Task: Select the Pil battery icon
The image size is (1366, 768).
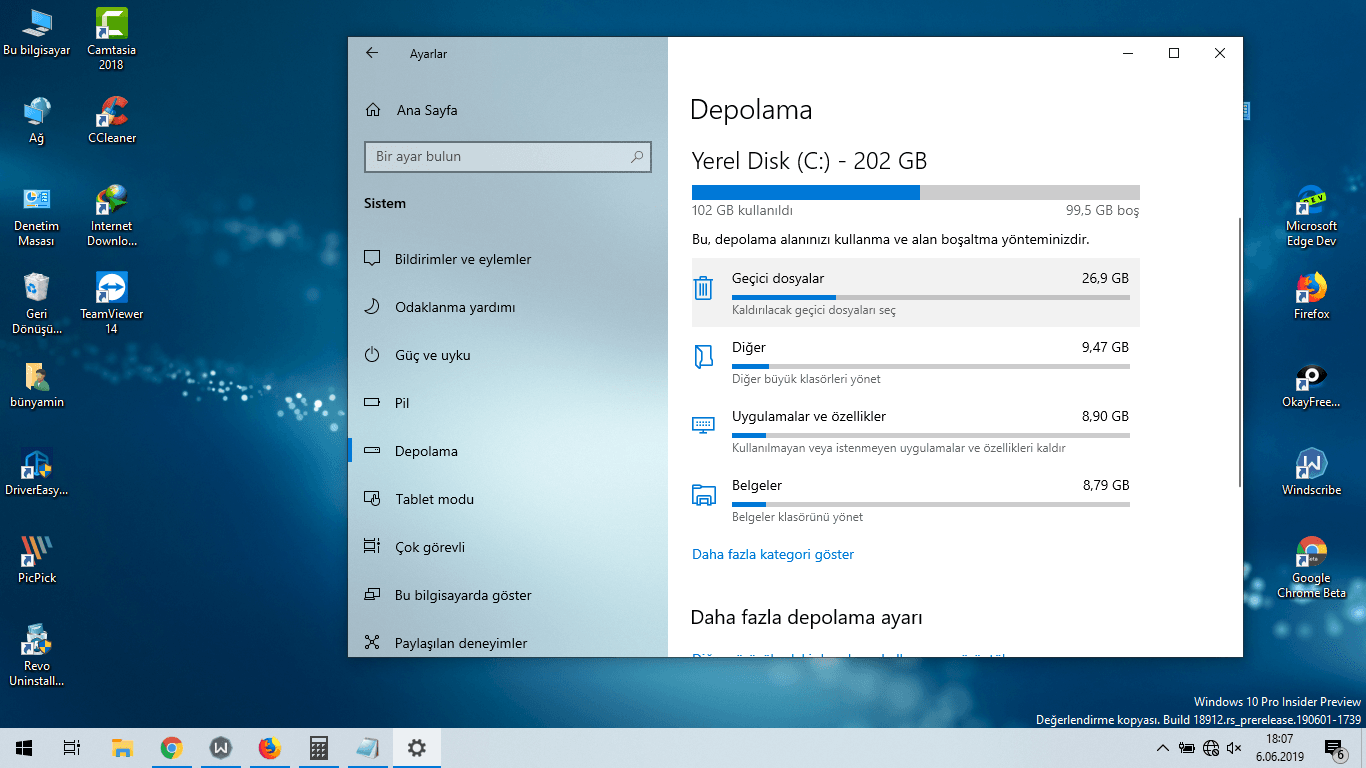Action: pyautogui.click(x=372, y=403)
